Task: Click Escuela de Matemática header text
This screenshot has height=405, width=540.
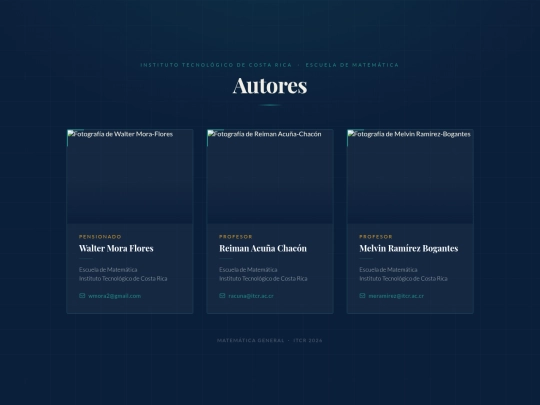Action: click(x=352, y=65)
